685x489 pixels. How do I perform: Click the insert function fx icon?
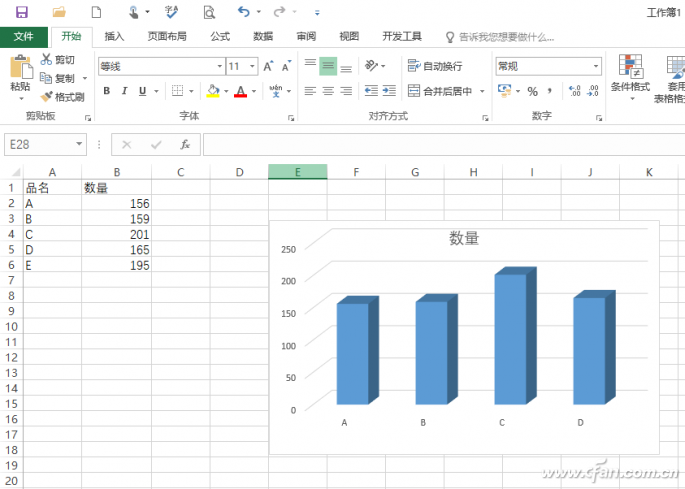(185, 144)
